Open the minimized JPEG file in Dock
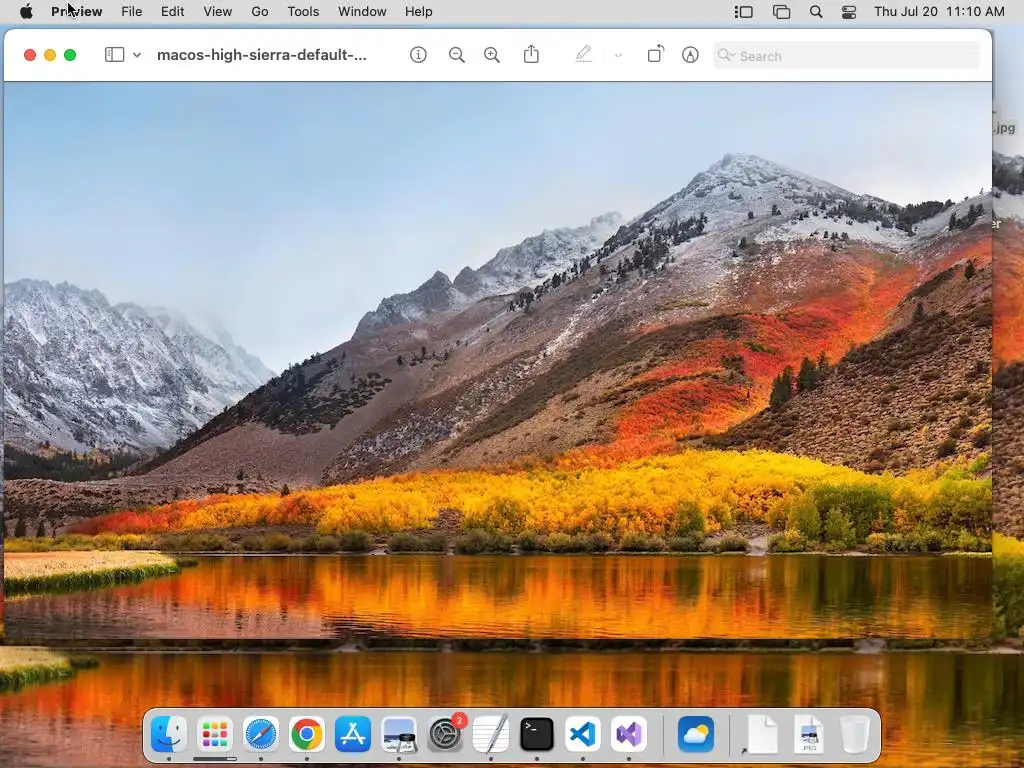 [808, 734]
